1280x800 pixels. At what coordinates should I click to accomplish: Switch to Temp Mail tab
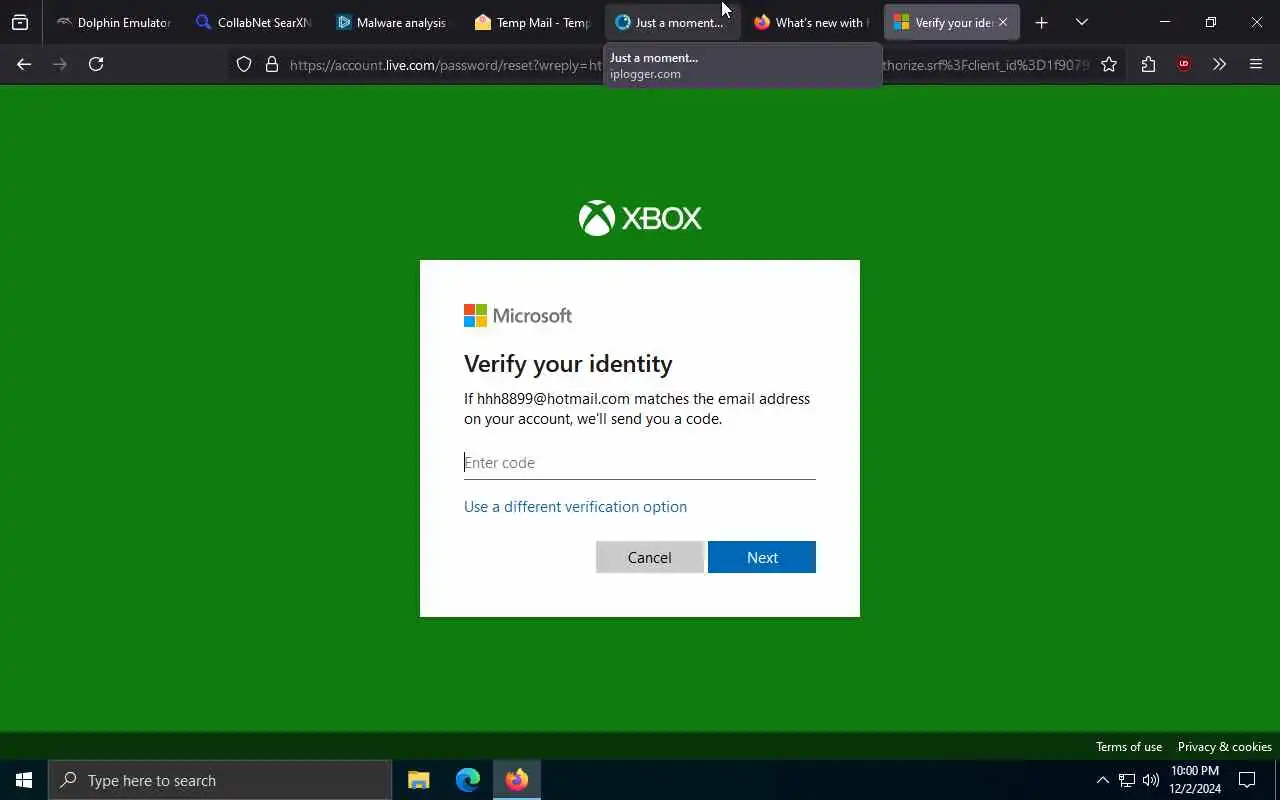tap(532, 22)
